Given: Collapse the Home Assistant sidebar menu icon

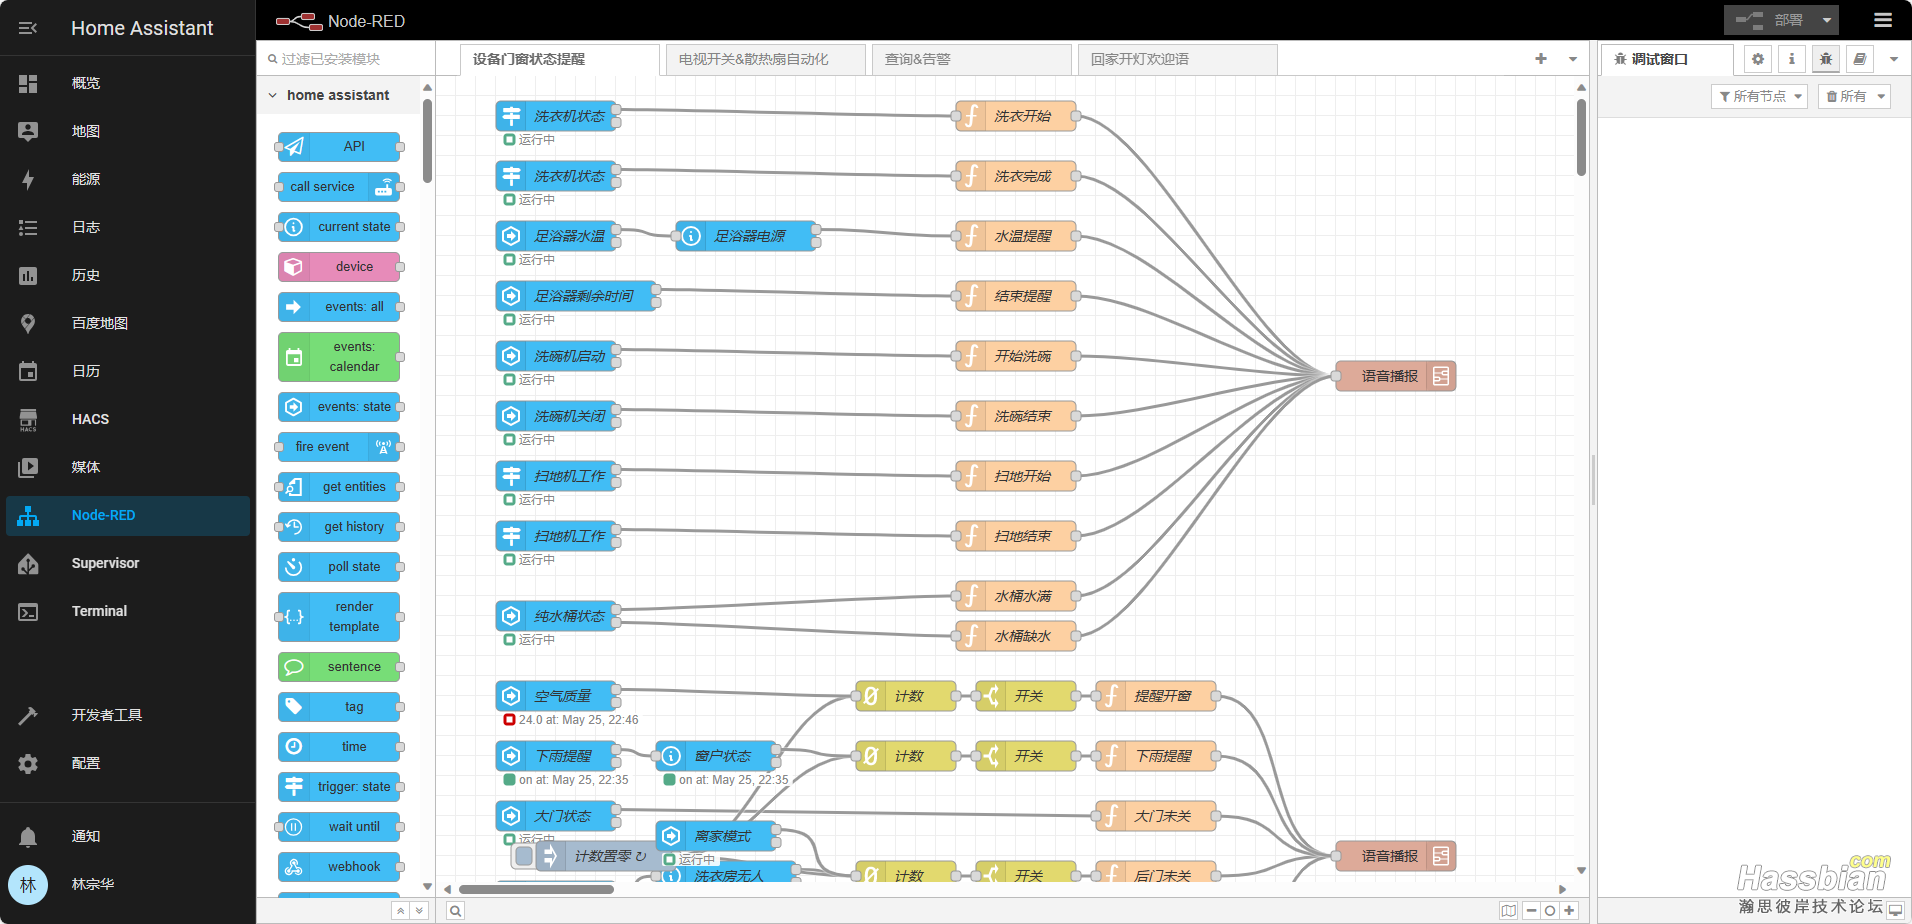Looking at the screenshot, I should coord(28,28).
